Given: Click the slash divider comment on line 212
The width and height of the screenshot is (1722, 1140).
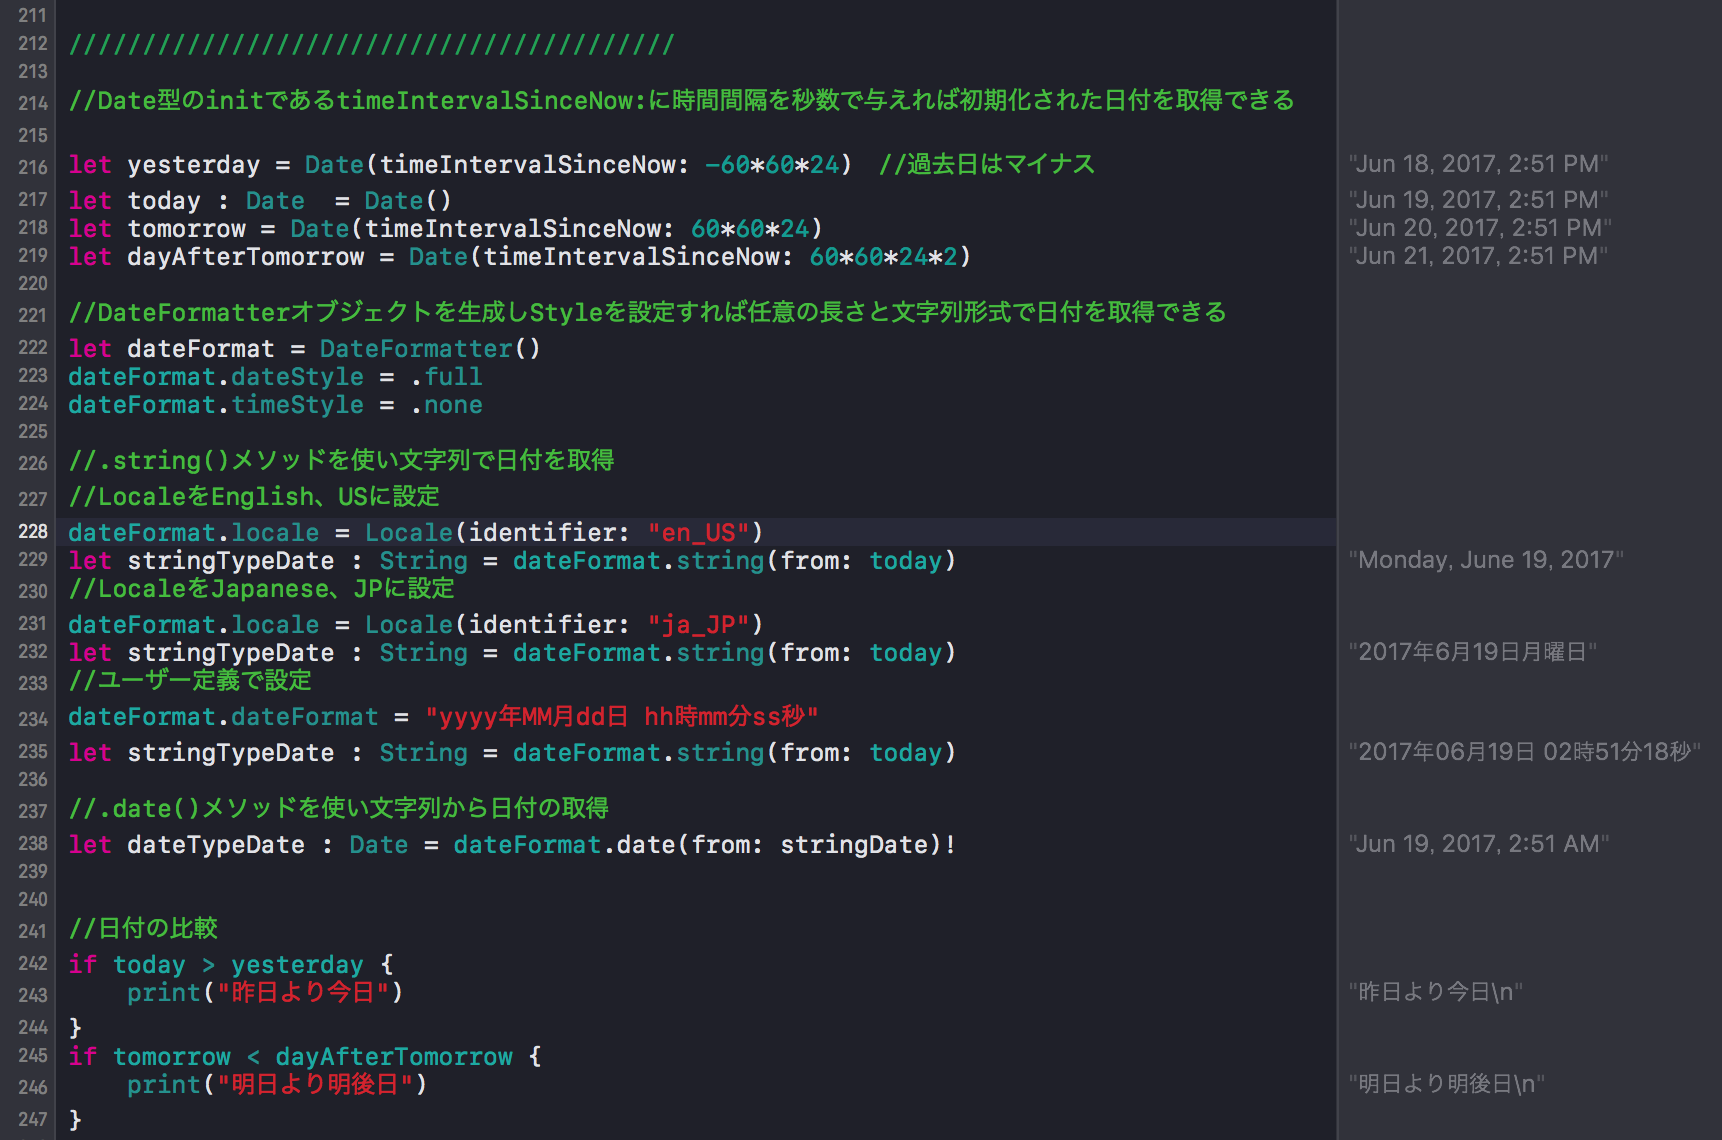Looking at the screenshot, I should pyautogui.click(x=372, y=45).
